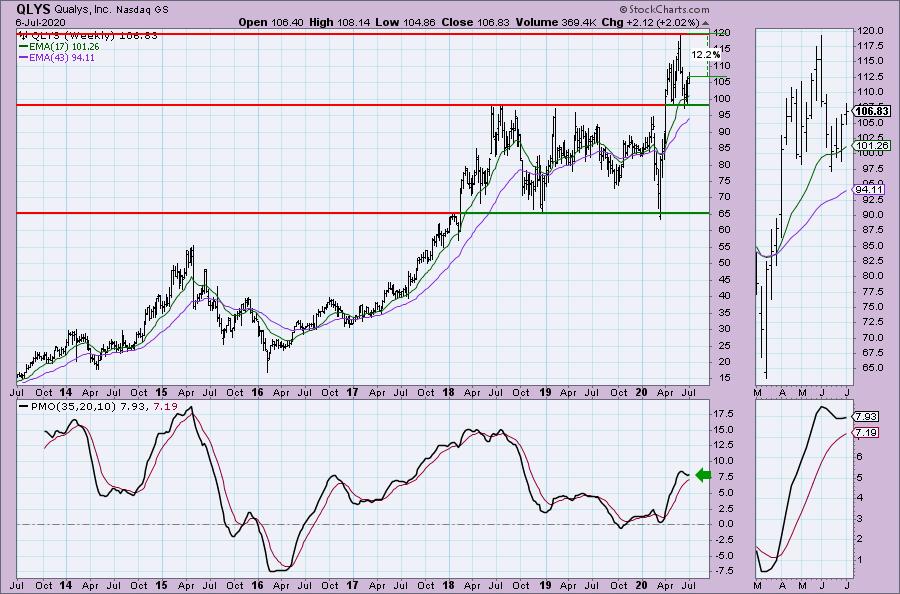Click year 14 on the price chart time axis

click(65, 393)
